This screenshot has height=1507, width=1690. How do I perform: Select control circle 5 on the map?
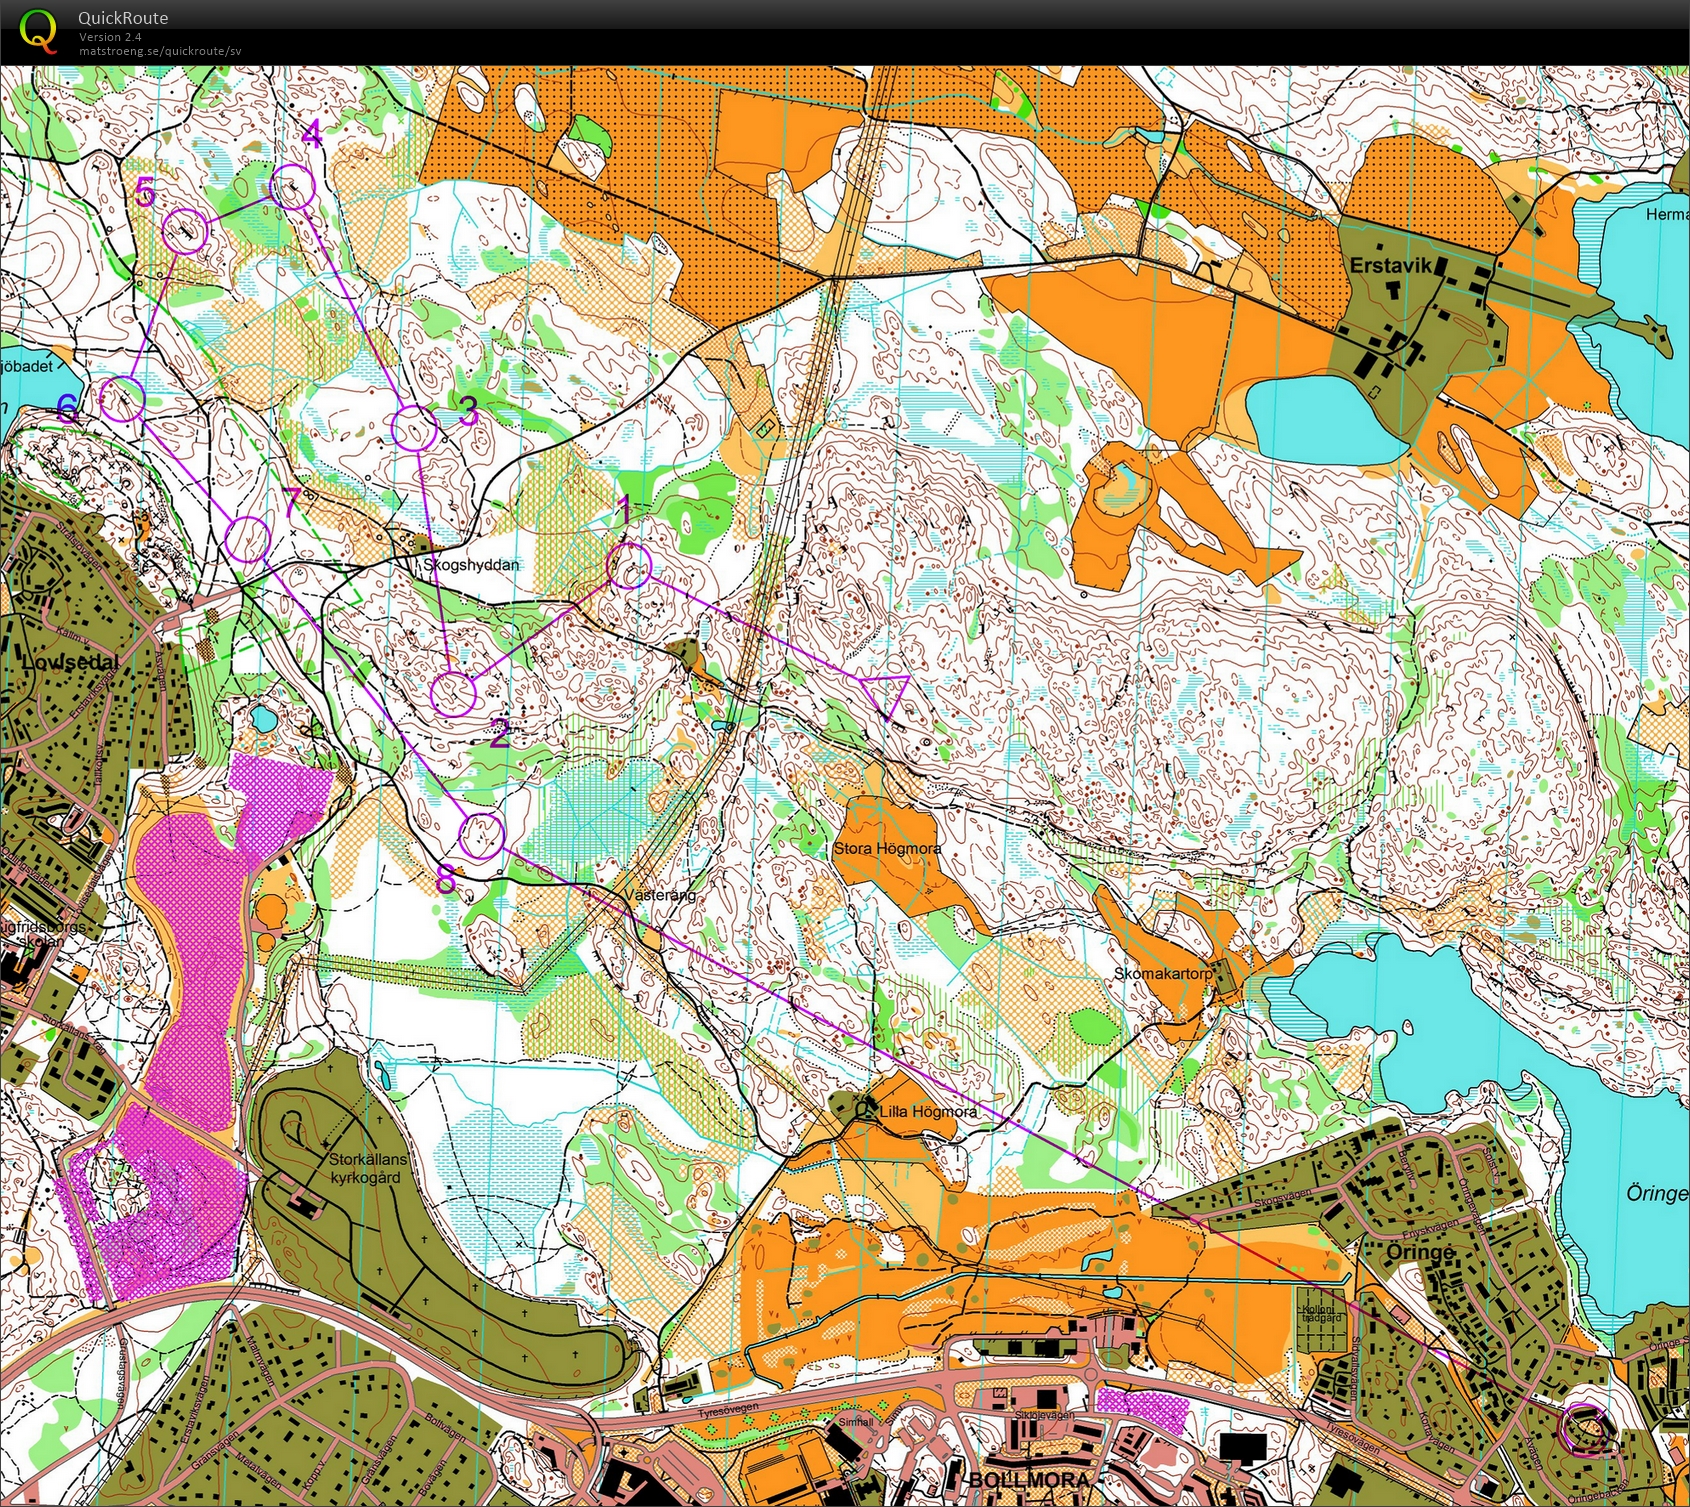pos(185,232)
